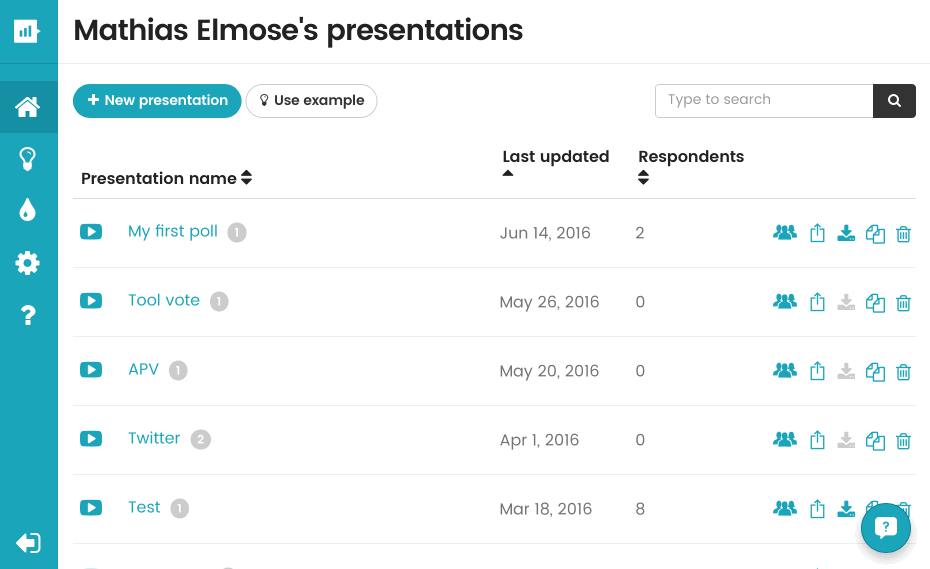The width and height of the screenshot is (930, 569).
Task: Open the Twitter presentation link
Action: pos(154,438)
